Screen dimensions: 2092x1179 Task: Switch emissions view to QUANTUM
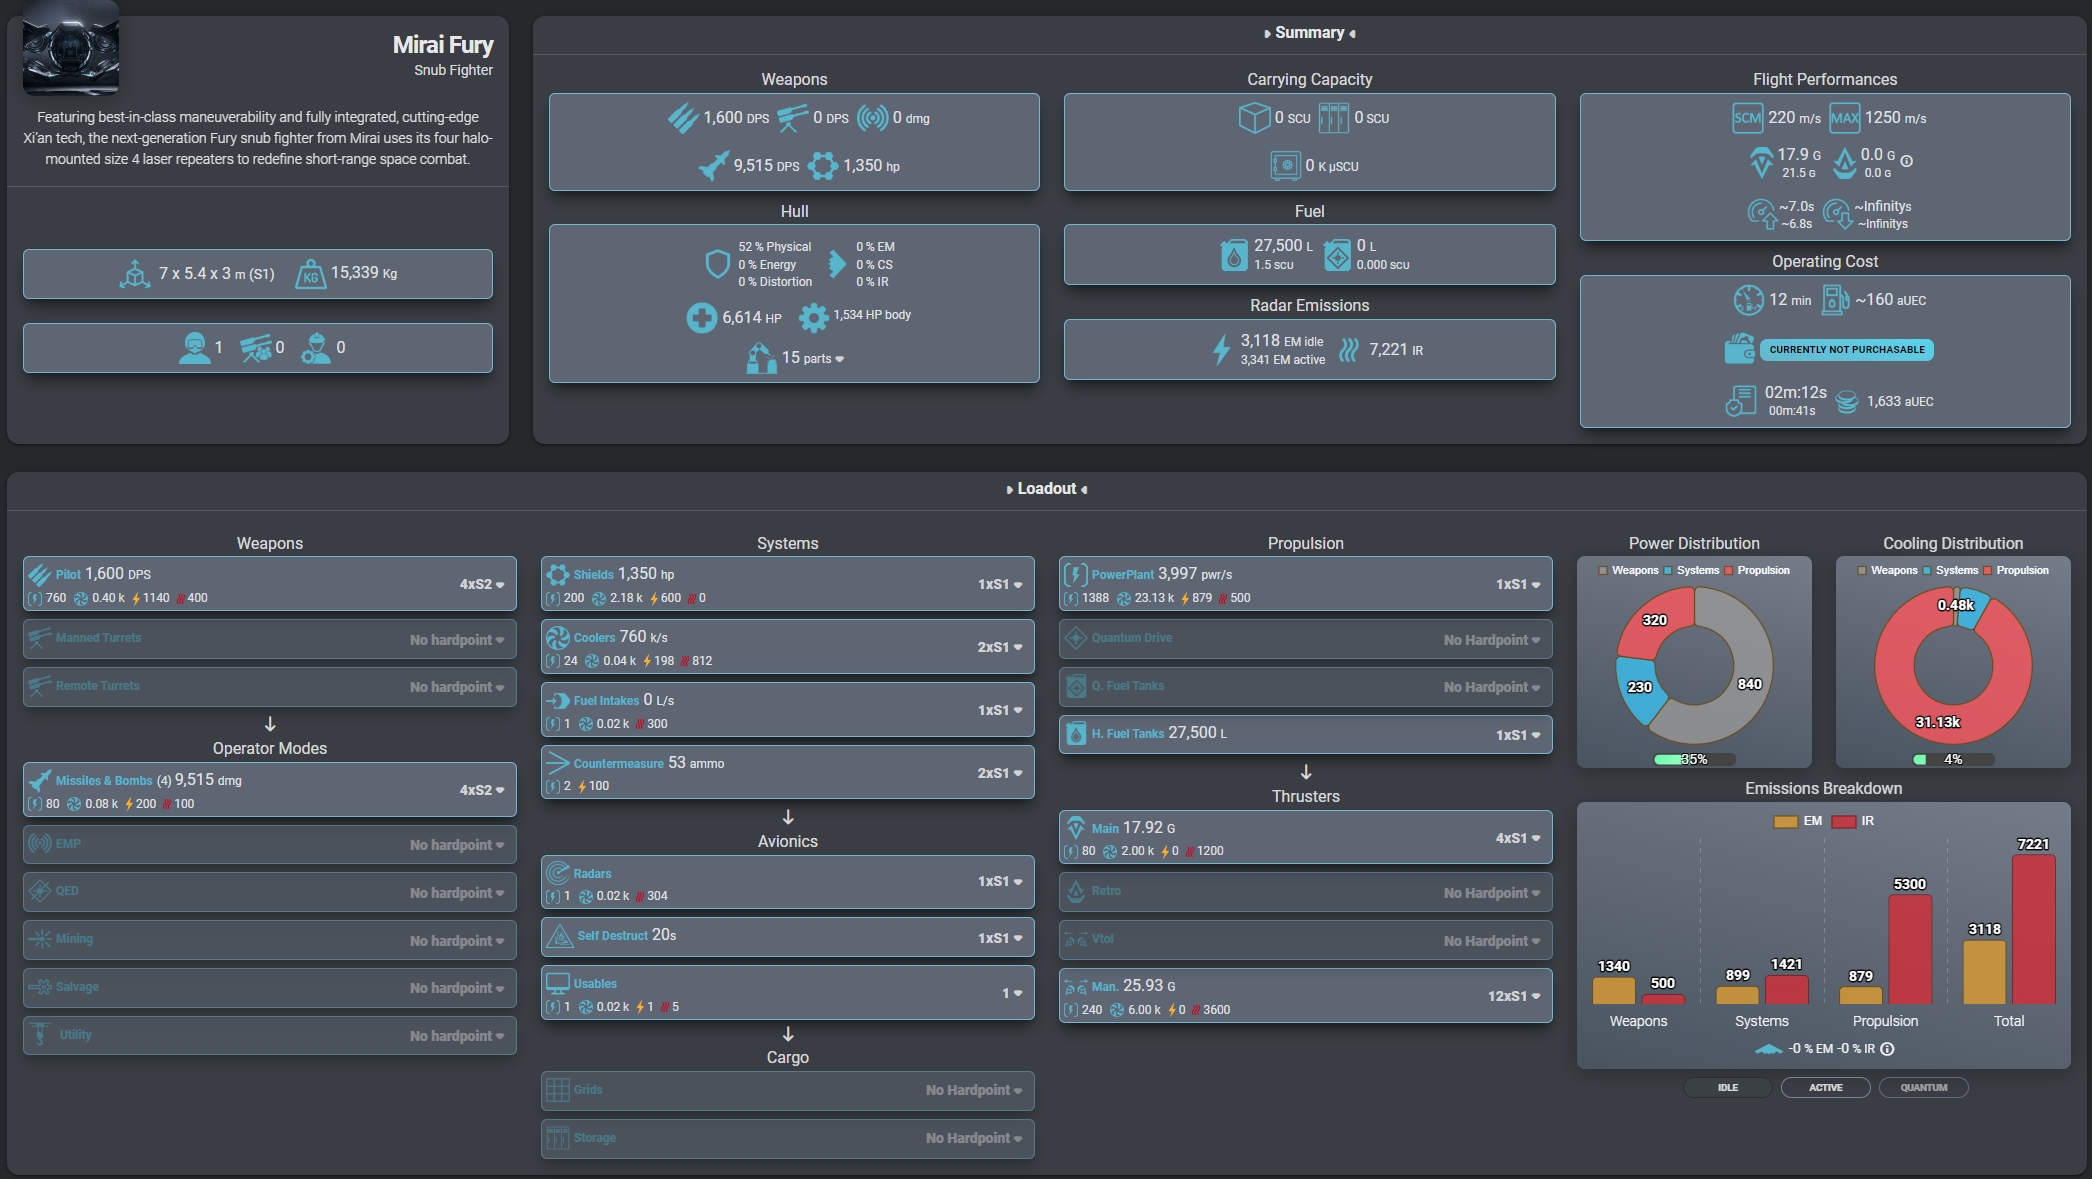pos(1922,1087)
